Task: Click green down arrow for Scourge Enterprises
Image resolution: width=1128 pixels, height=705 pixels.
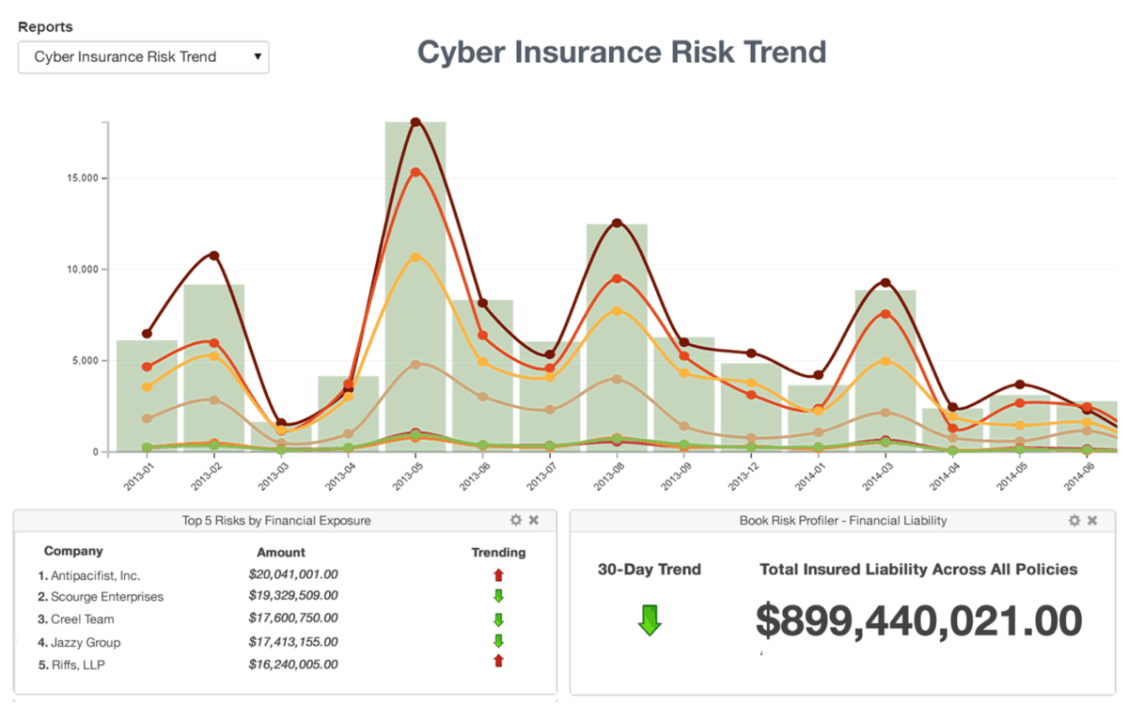Action: pyautogui.click(x=498, y=596)
